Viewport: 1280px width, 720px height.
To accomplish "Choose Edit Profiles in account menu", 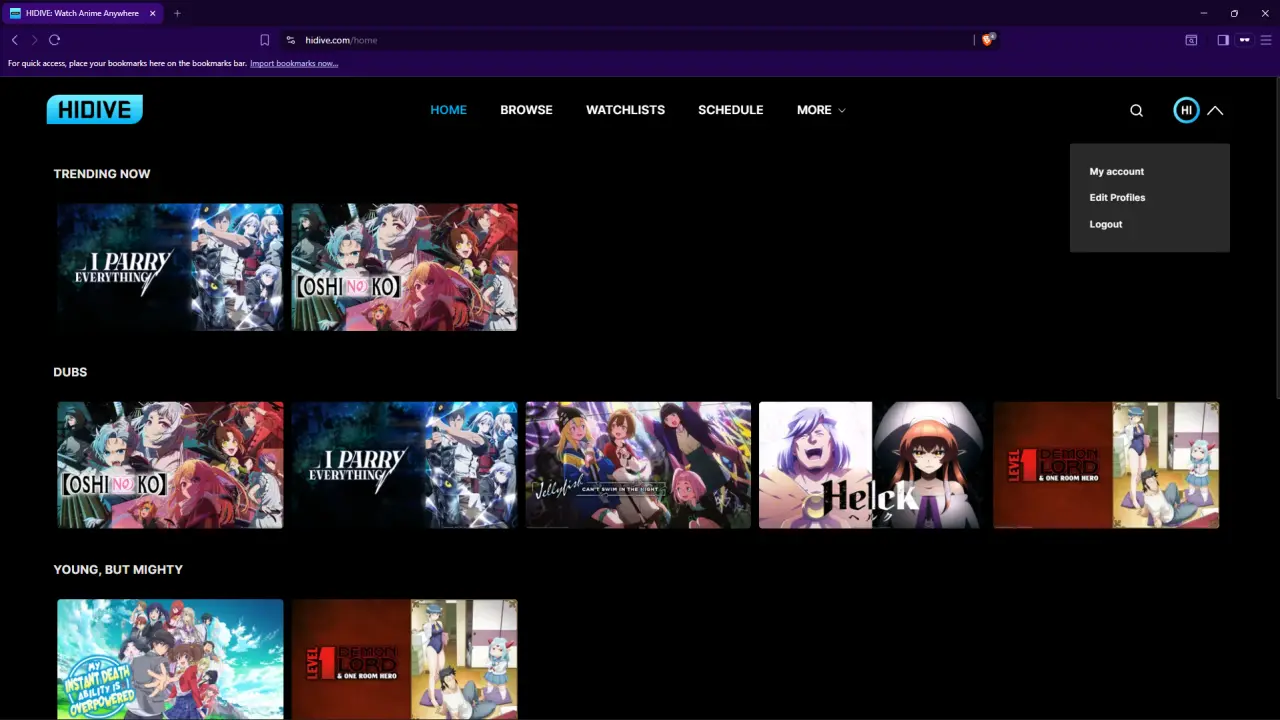I will click(x=1117, y=197).
